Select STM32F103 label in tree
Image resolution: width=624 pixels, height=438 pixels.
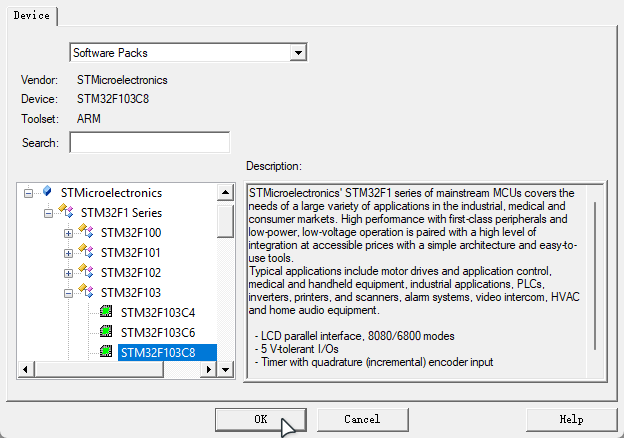131,293
